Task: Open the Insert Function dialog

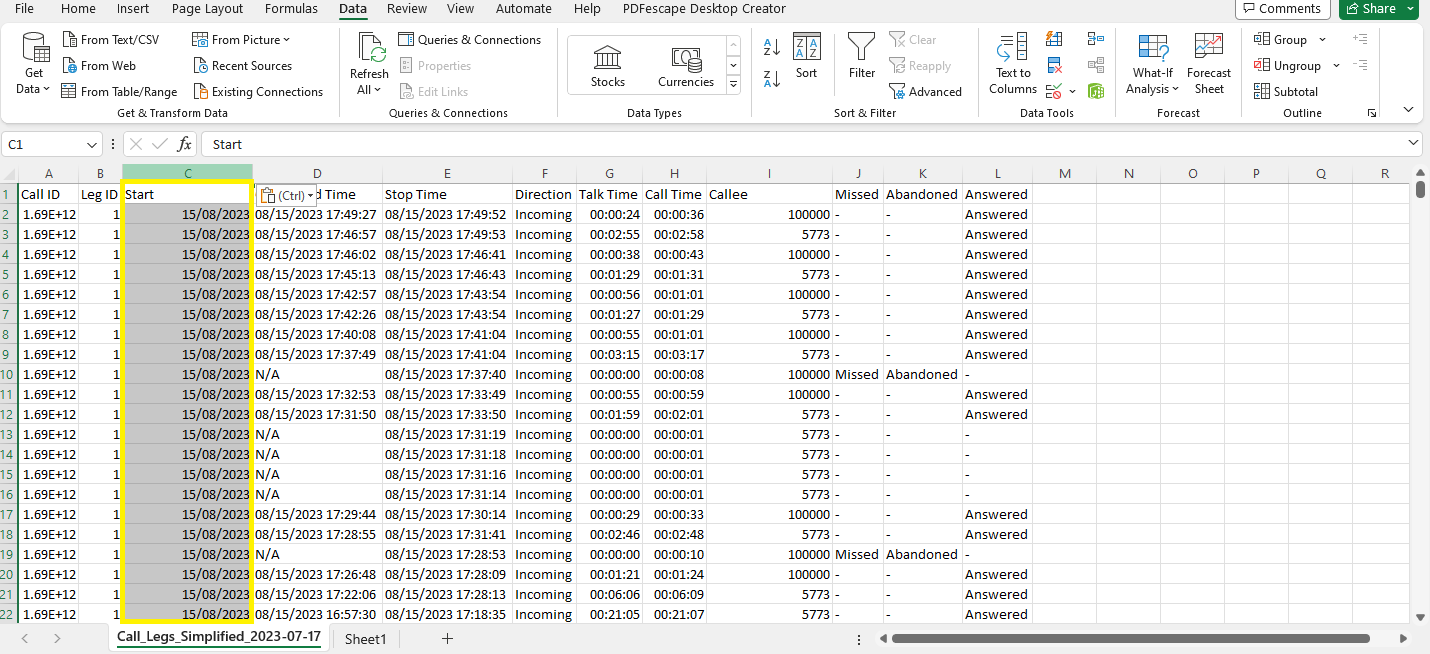Action: [x=185, y=145]
